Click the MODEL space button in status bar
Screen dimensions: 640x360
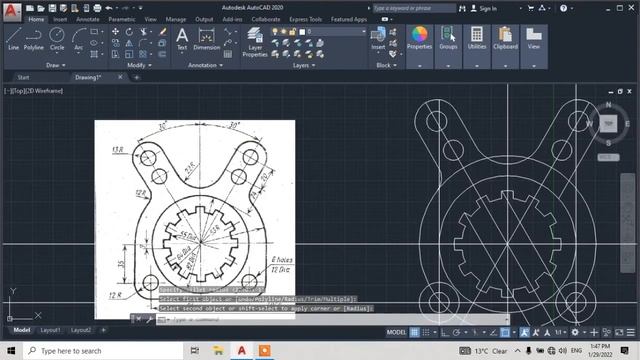396,332
